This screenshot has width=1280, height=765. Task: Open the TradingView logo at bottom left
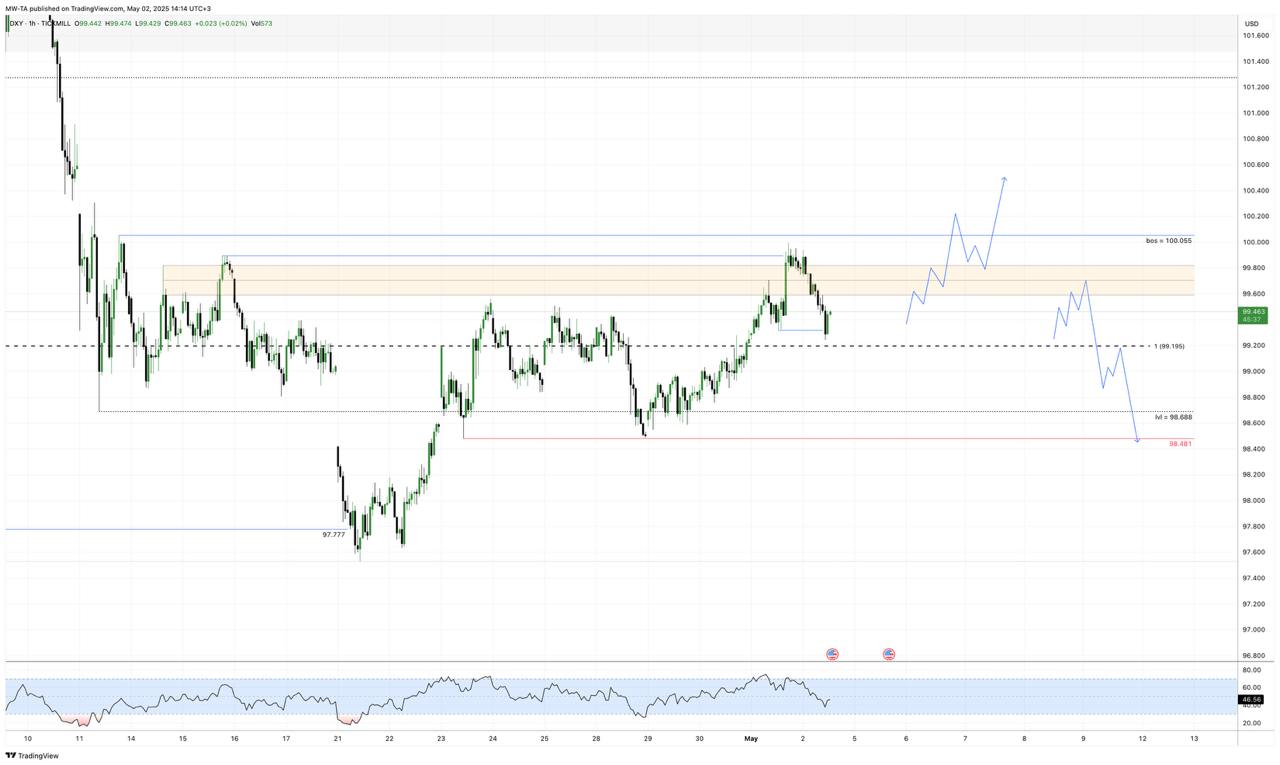pos(32,756)
